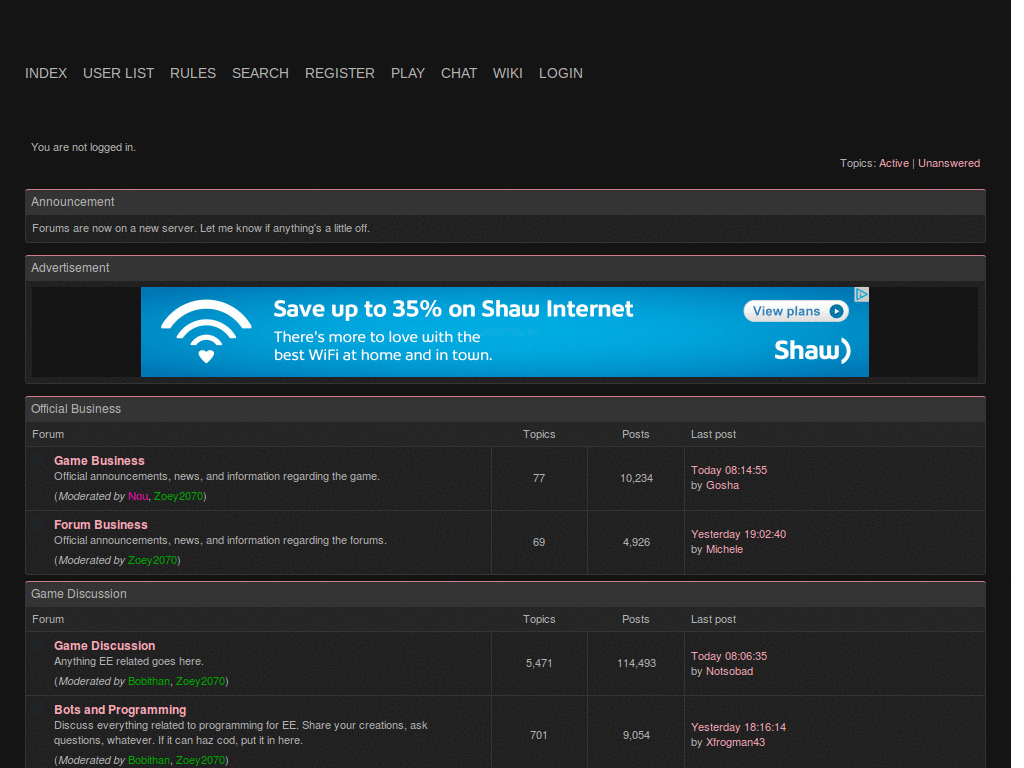View moderator Zoey2070's profile
The height and width of the screenshot is (768, 1024).
coord(179,496)
